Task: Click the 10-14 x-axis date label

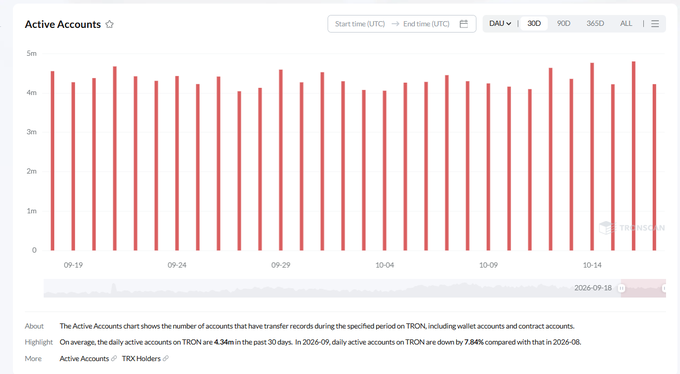Action: (592, 265)
